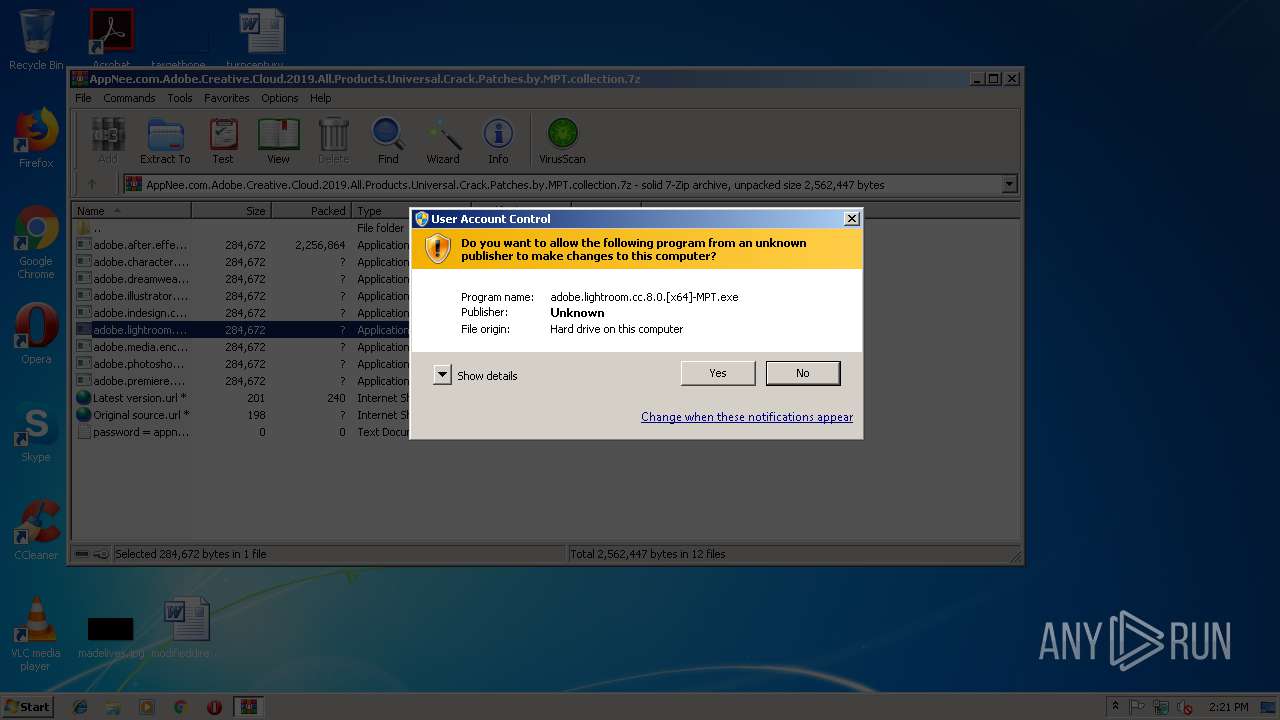Click the madelives.jpg desktop file
1280x720 pixels.
pos(110,636)
